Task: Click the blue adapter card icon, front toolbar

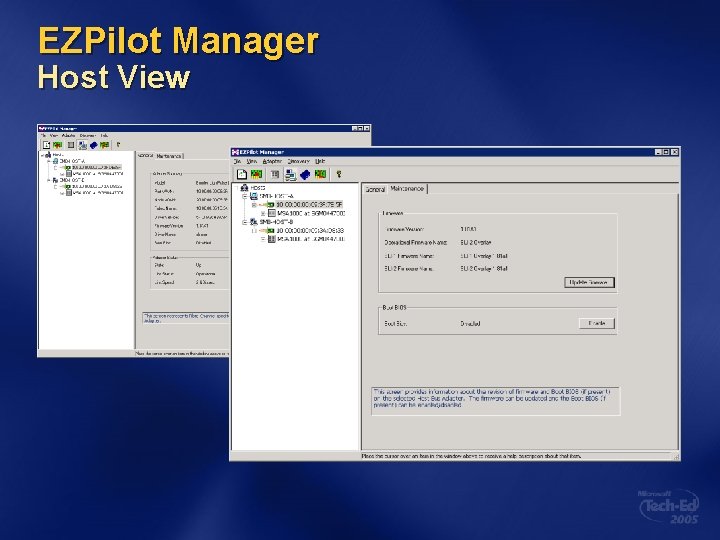Action: (305, 174)
